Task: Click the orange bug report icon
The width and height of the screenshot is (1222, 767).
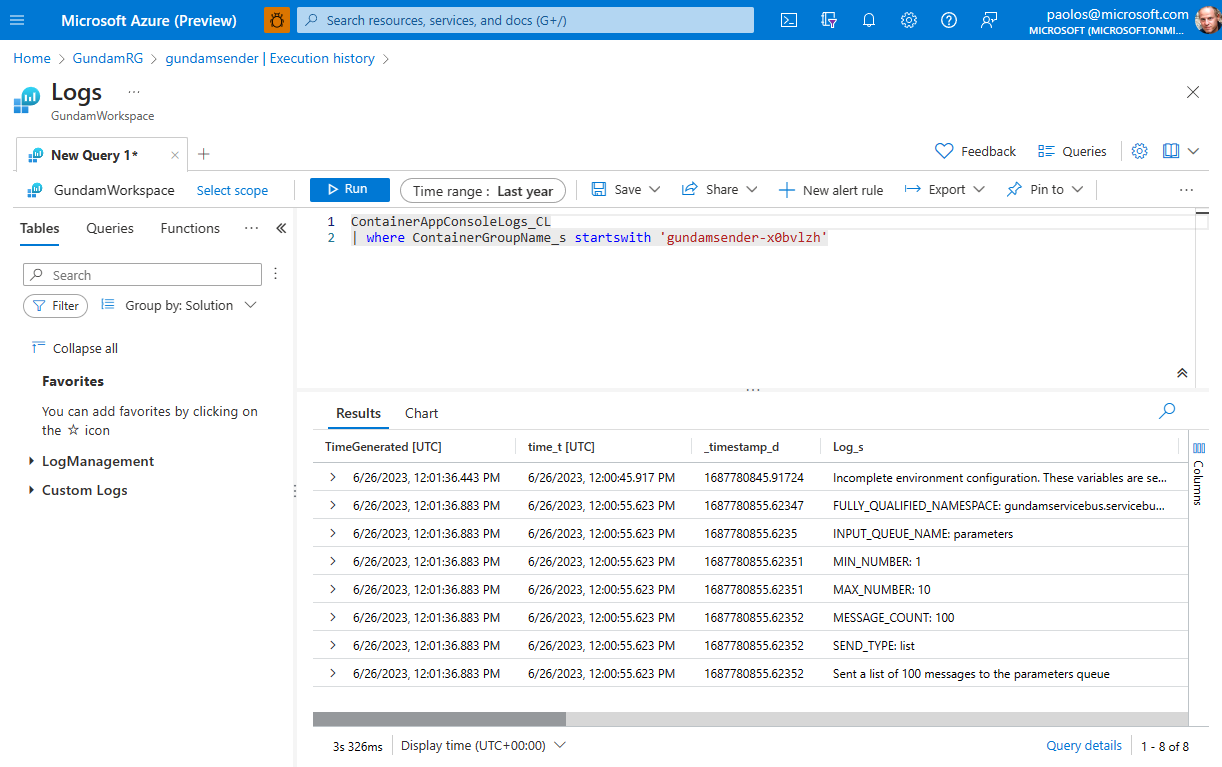Action: click(277, 20)
